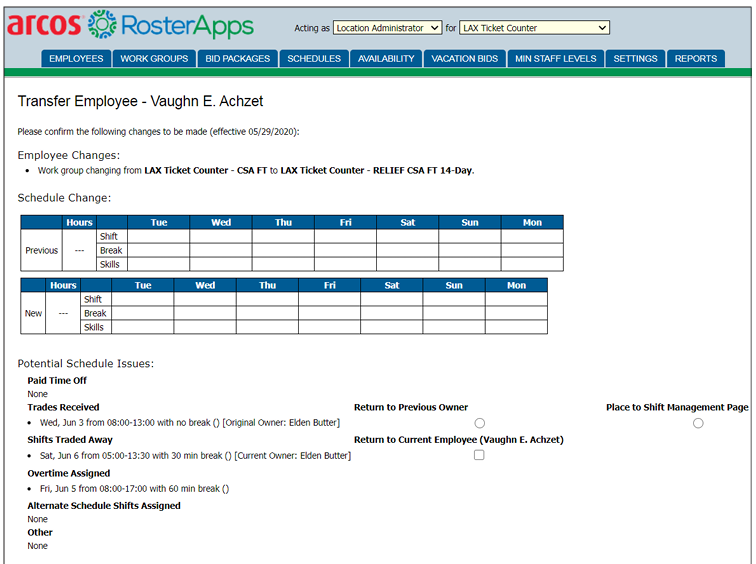Click the Previous schedule Sun skills cell
Screen dimensions: 756x564
469,265
